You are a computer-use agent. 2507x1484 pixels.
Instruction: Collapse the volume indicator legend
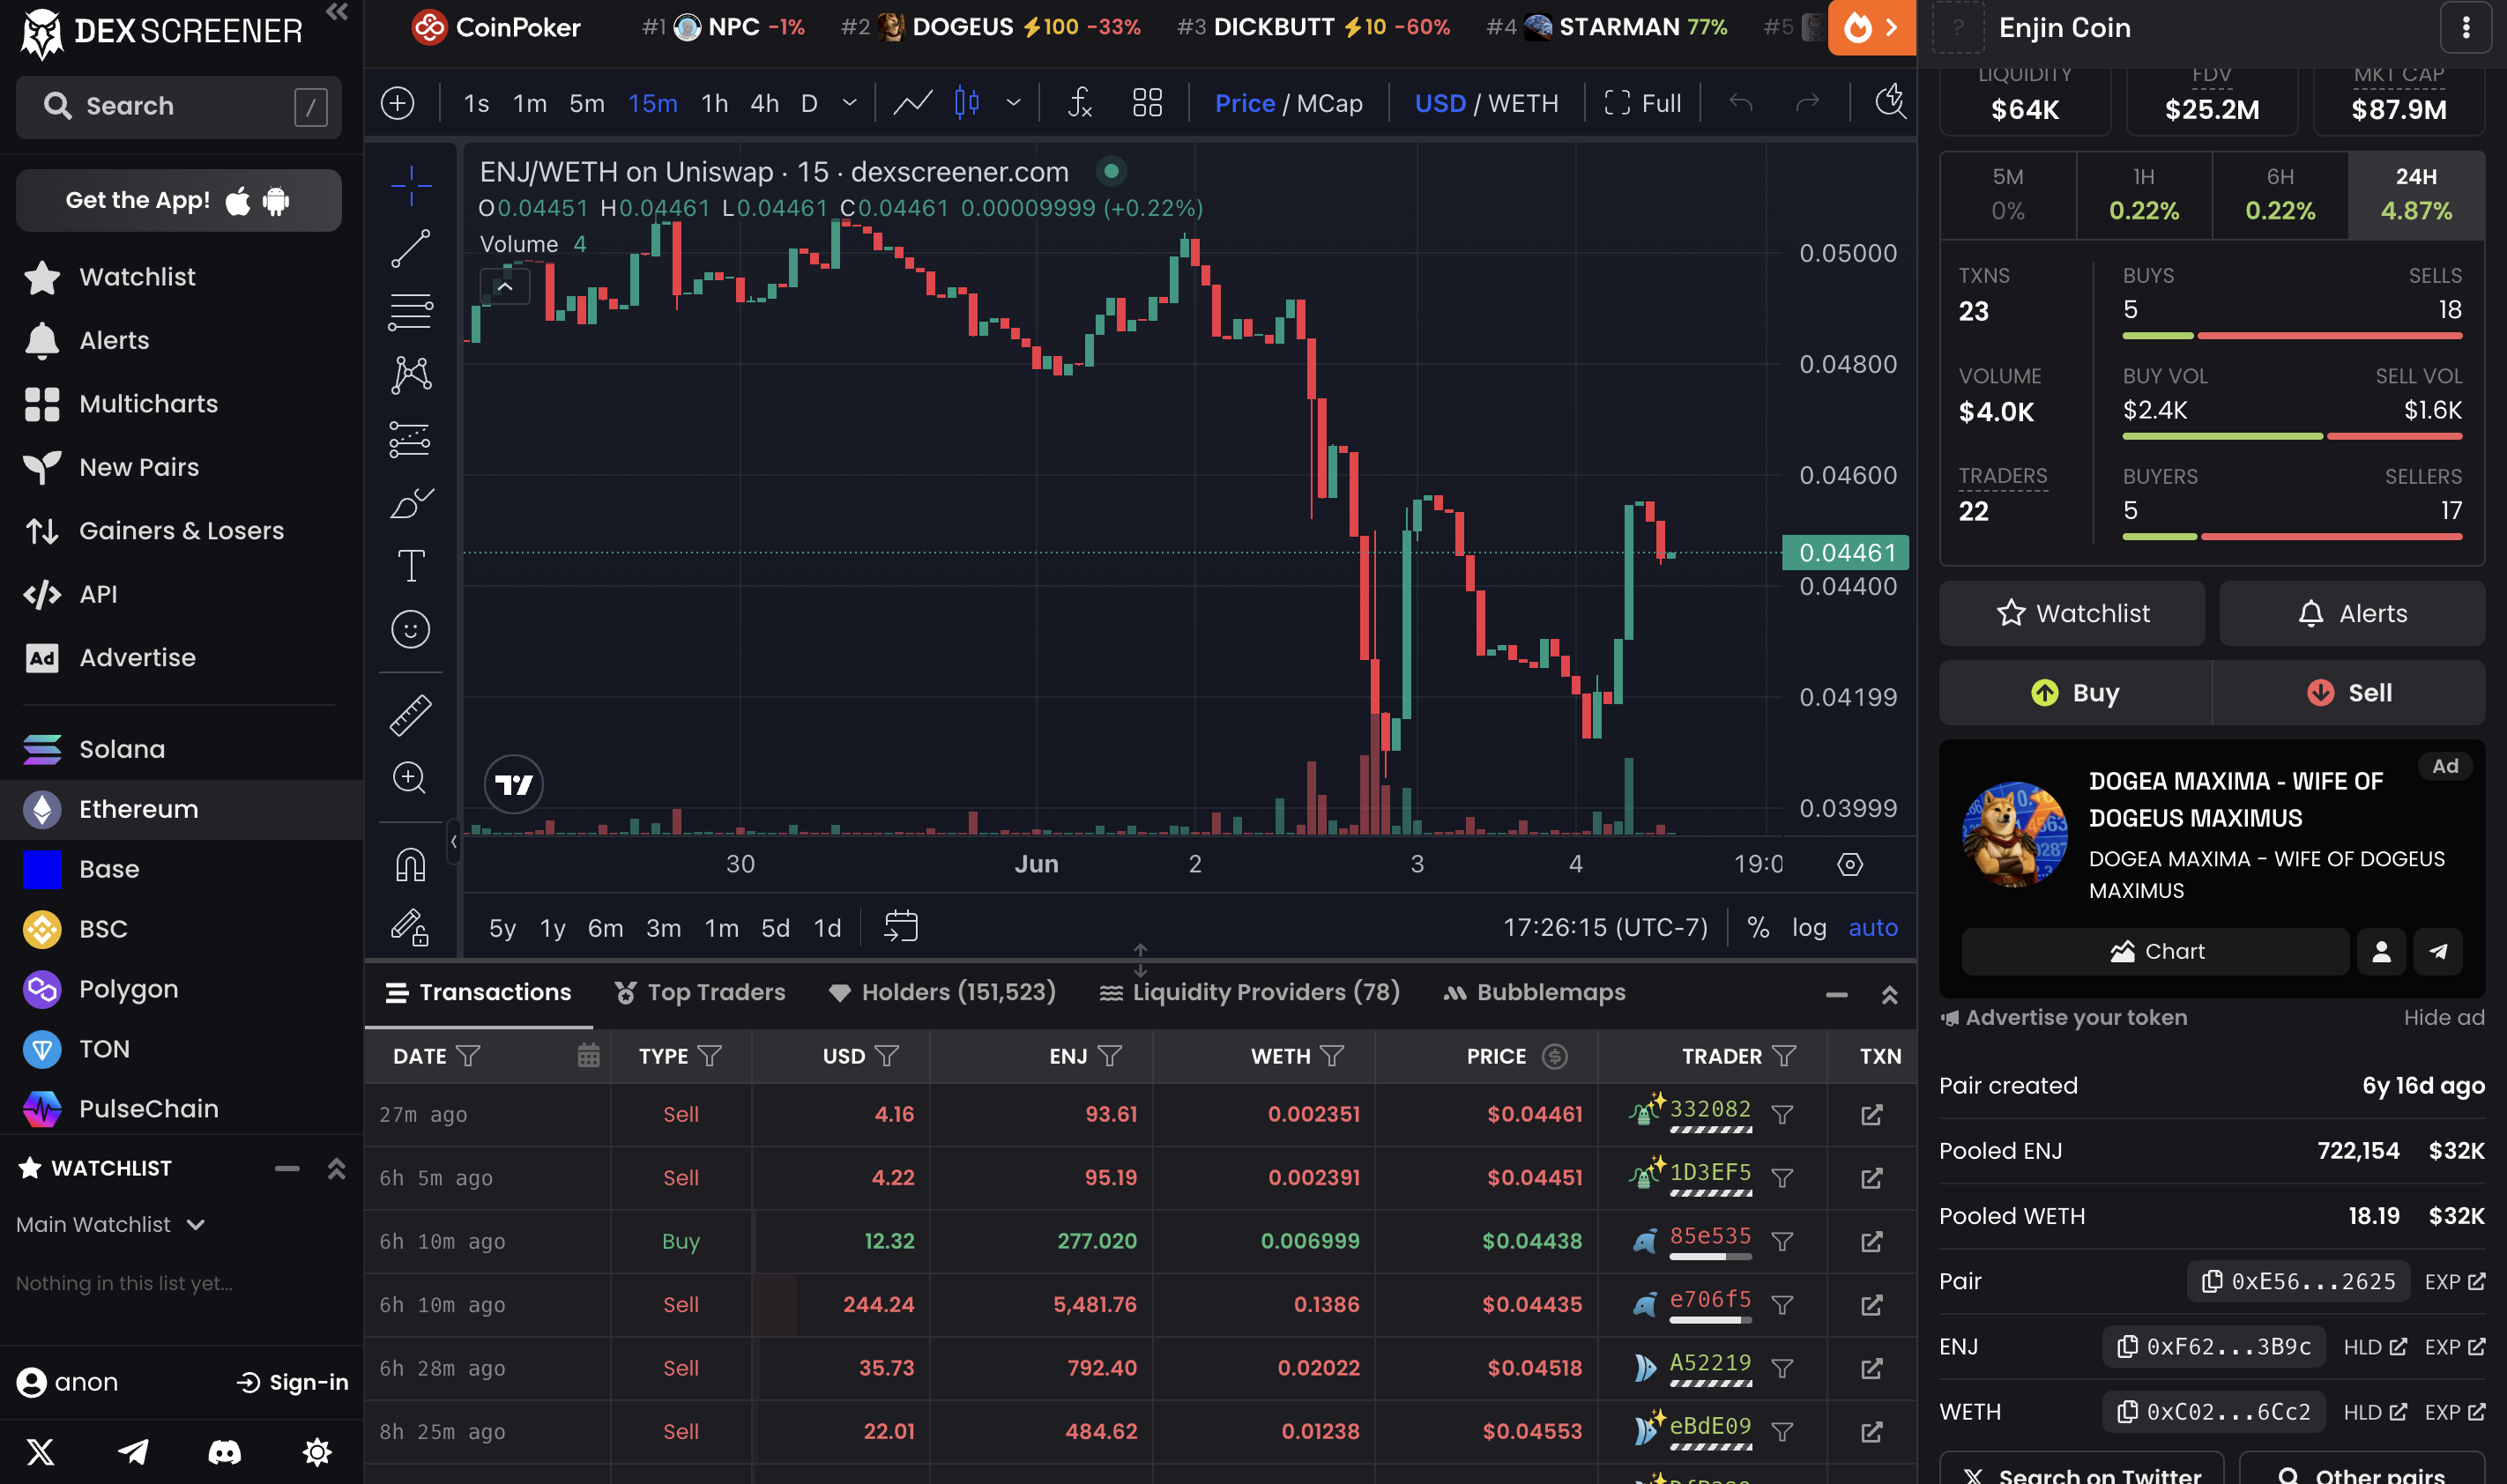tap(505, 287)
